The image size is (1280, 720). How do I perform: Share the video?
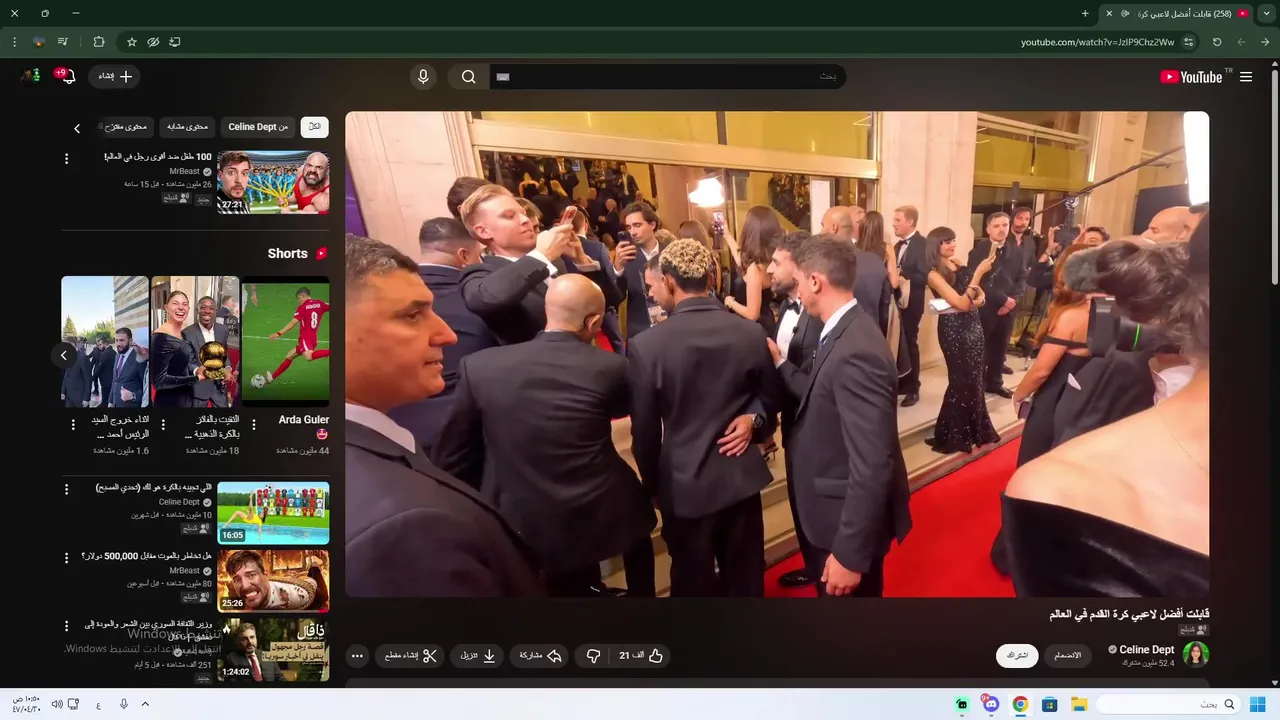[x=540, y=656]
